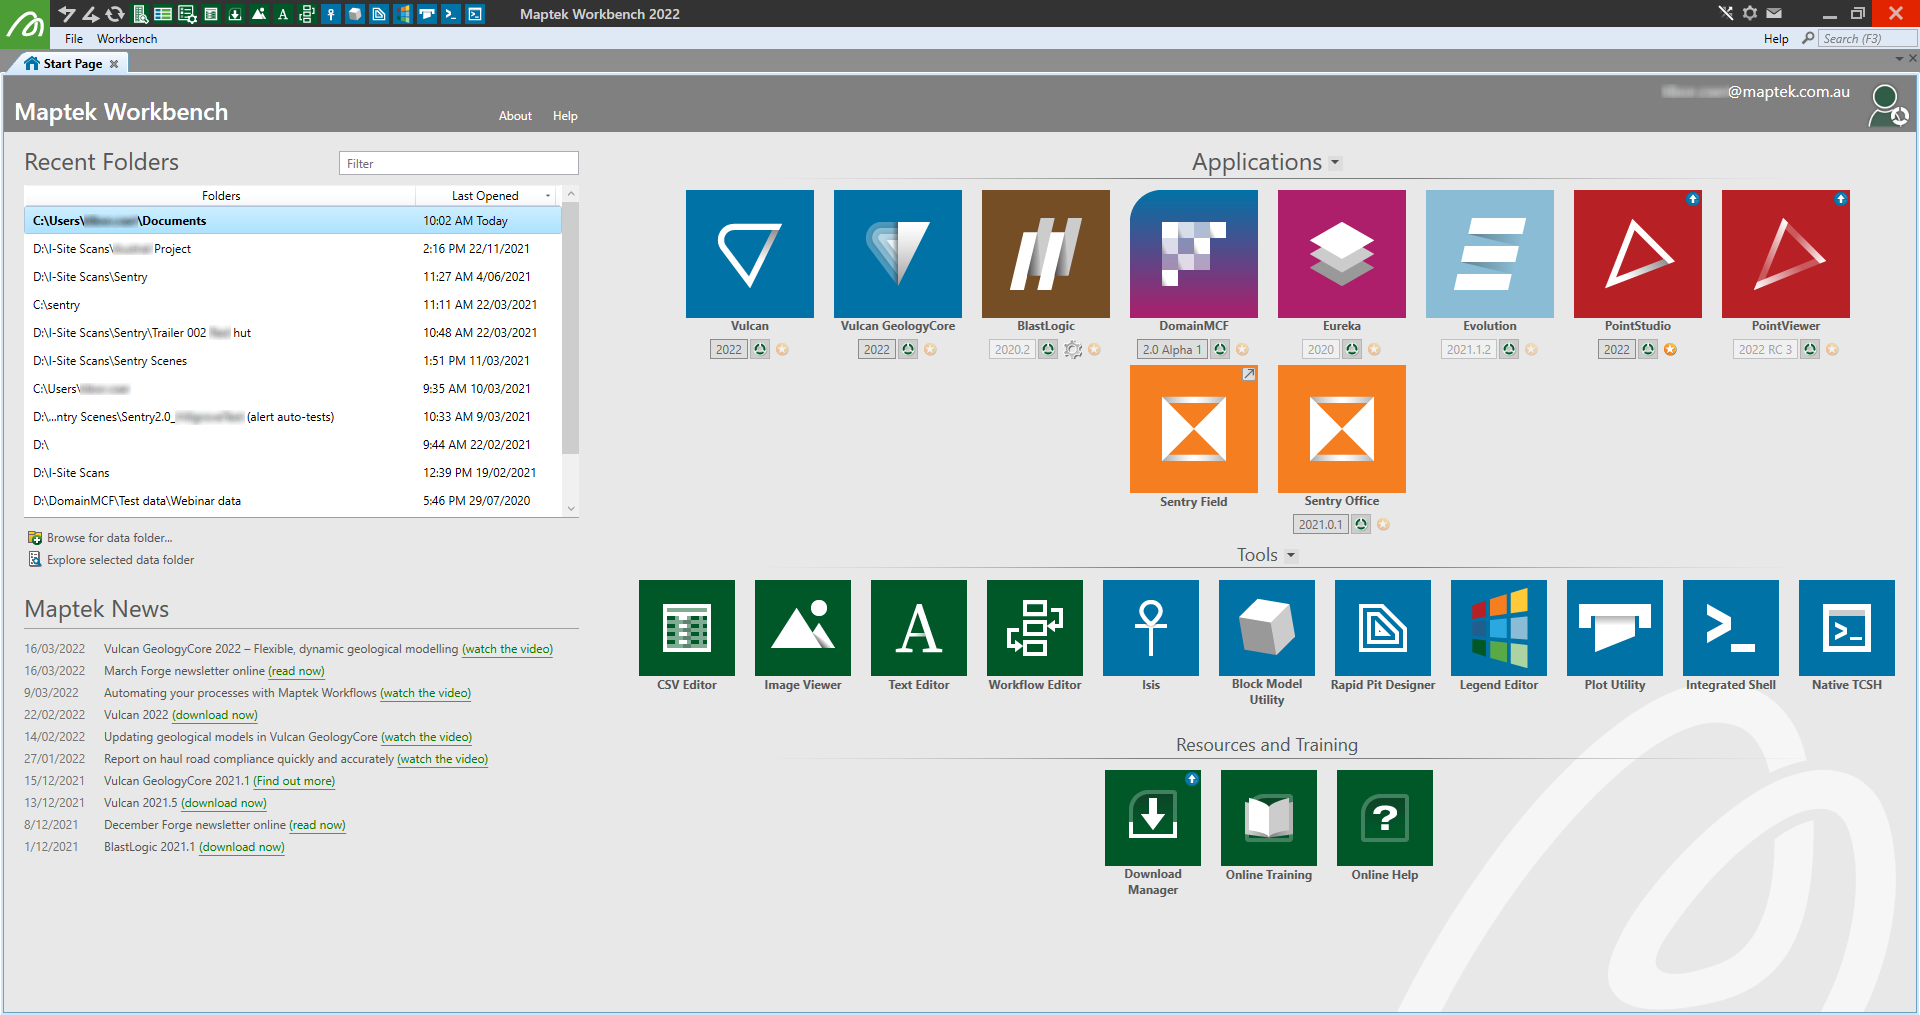Screen dimensions: 1920x1015
Task: Launch the Isis tool tile
Action: click(1151, 628)
